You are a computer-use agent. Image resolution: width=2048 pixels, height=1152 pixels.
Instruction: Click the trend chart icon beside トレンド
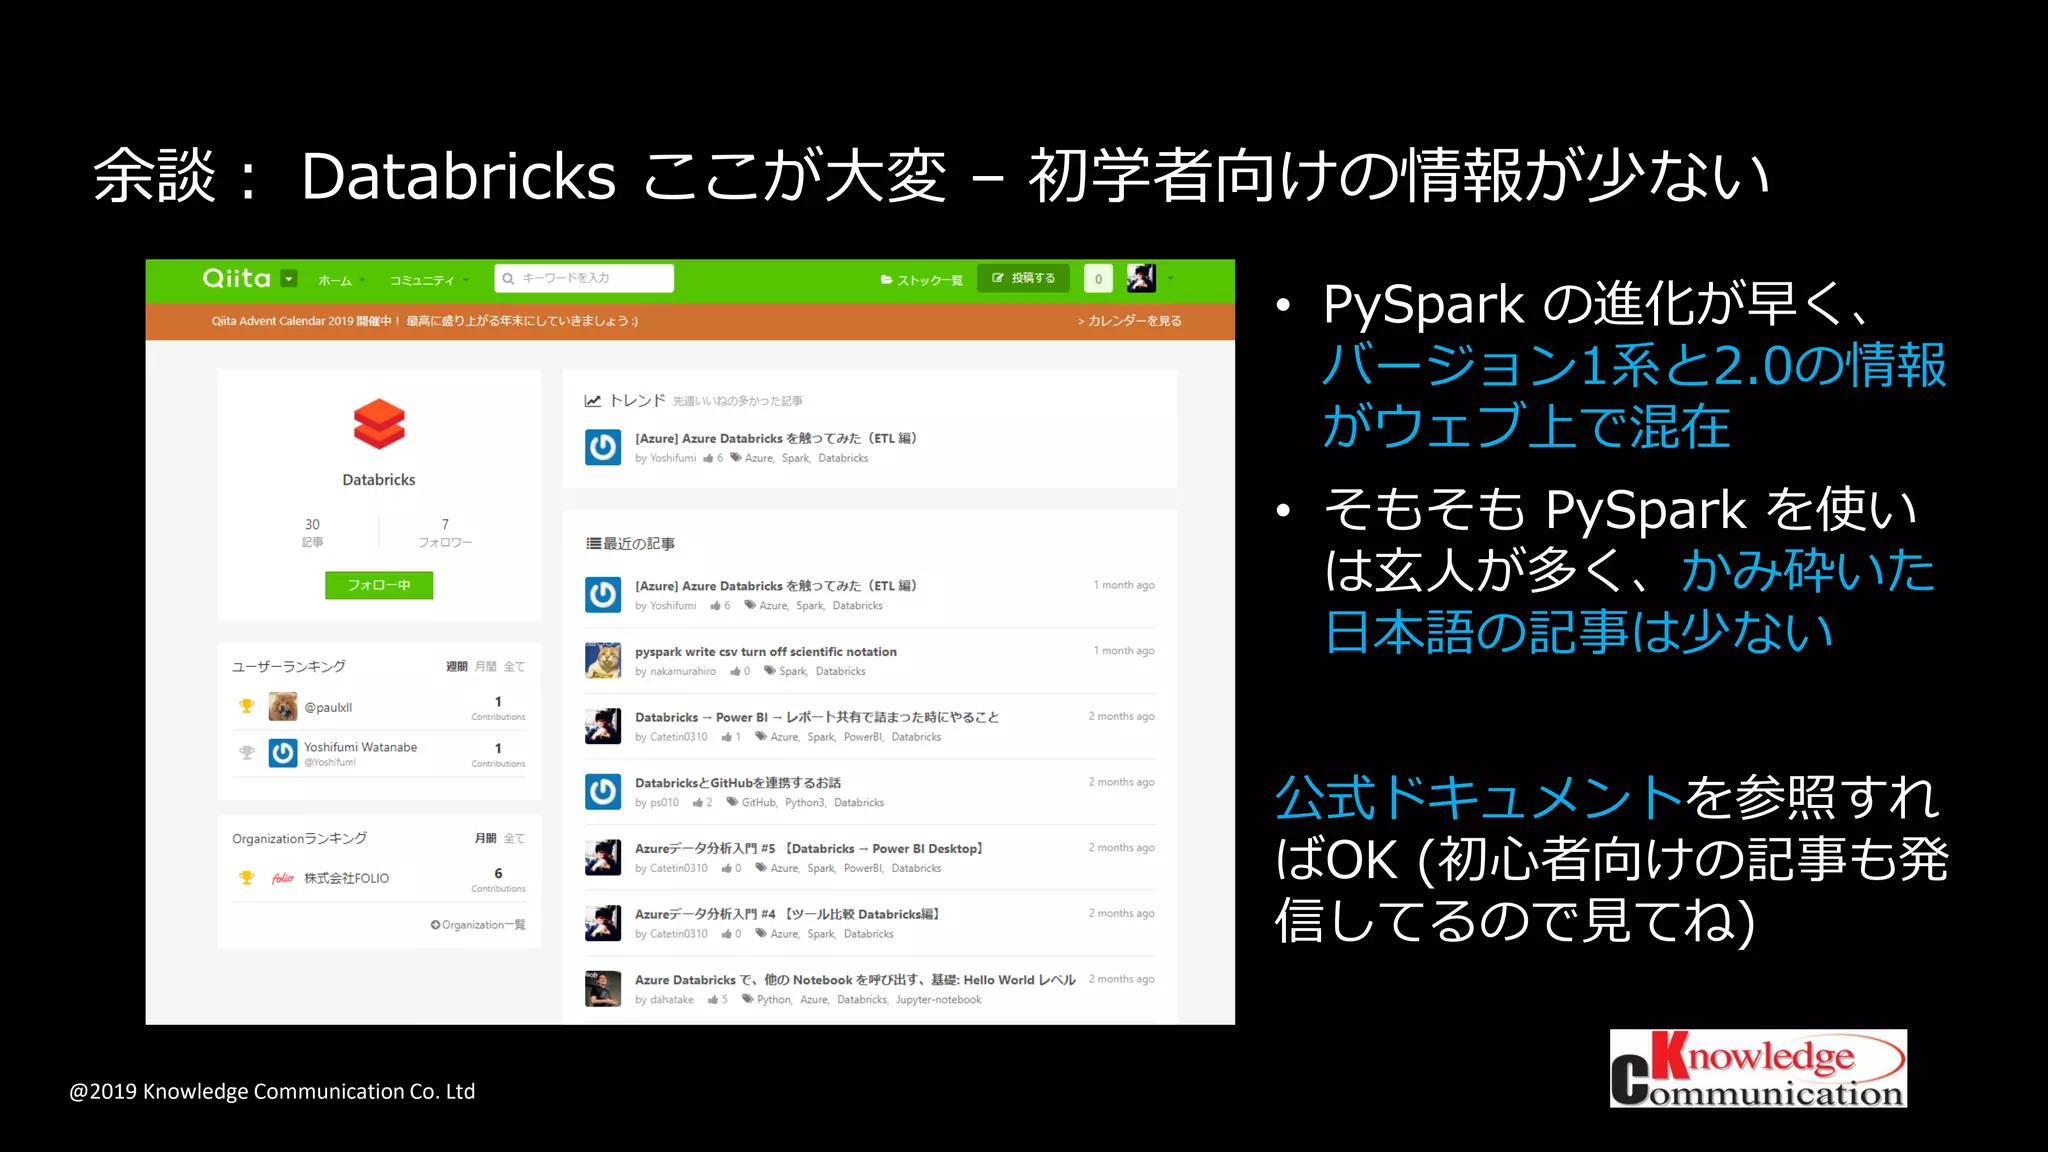coord(593,400)
